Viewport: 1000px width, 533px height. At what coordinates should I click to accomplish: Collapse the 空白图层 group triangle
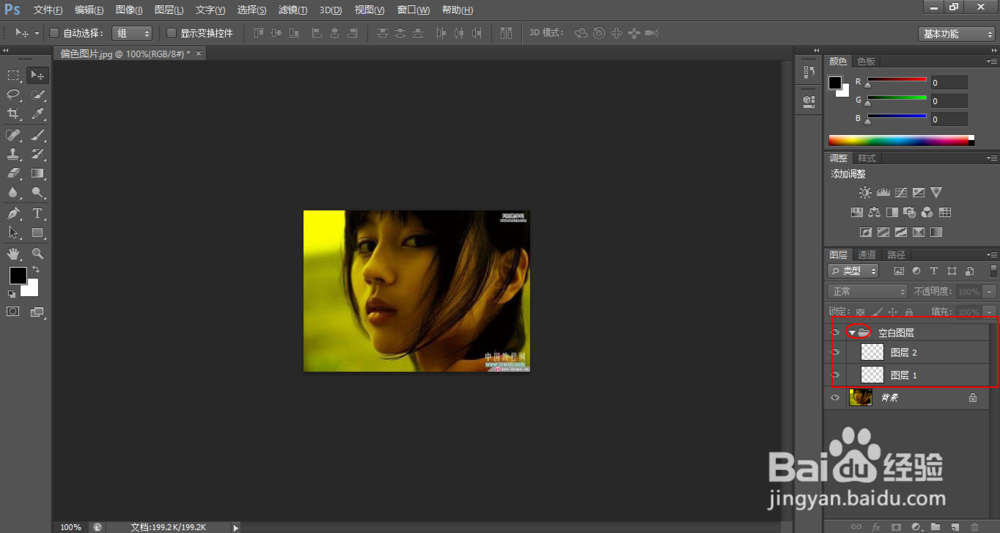(x=852, y=333)
